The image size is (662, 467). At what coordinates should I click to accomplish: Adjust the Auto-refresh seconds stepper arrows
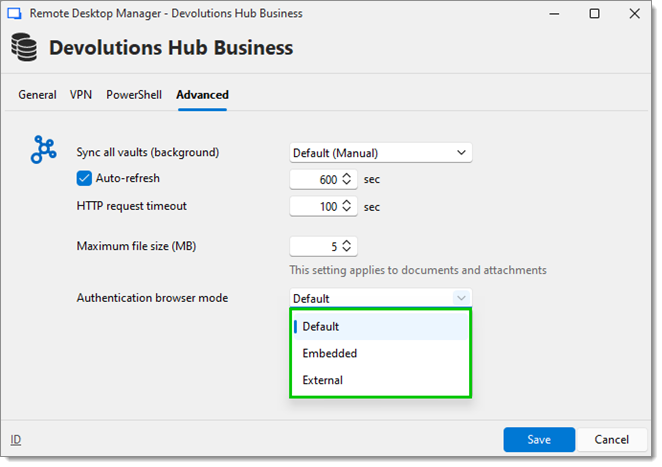[x=347, y=179]
